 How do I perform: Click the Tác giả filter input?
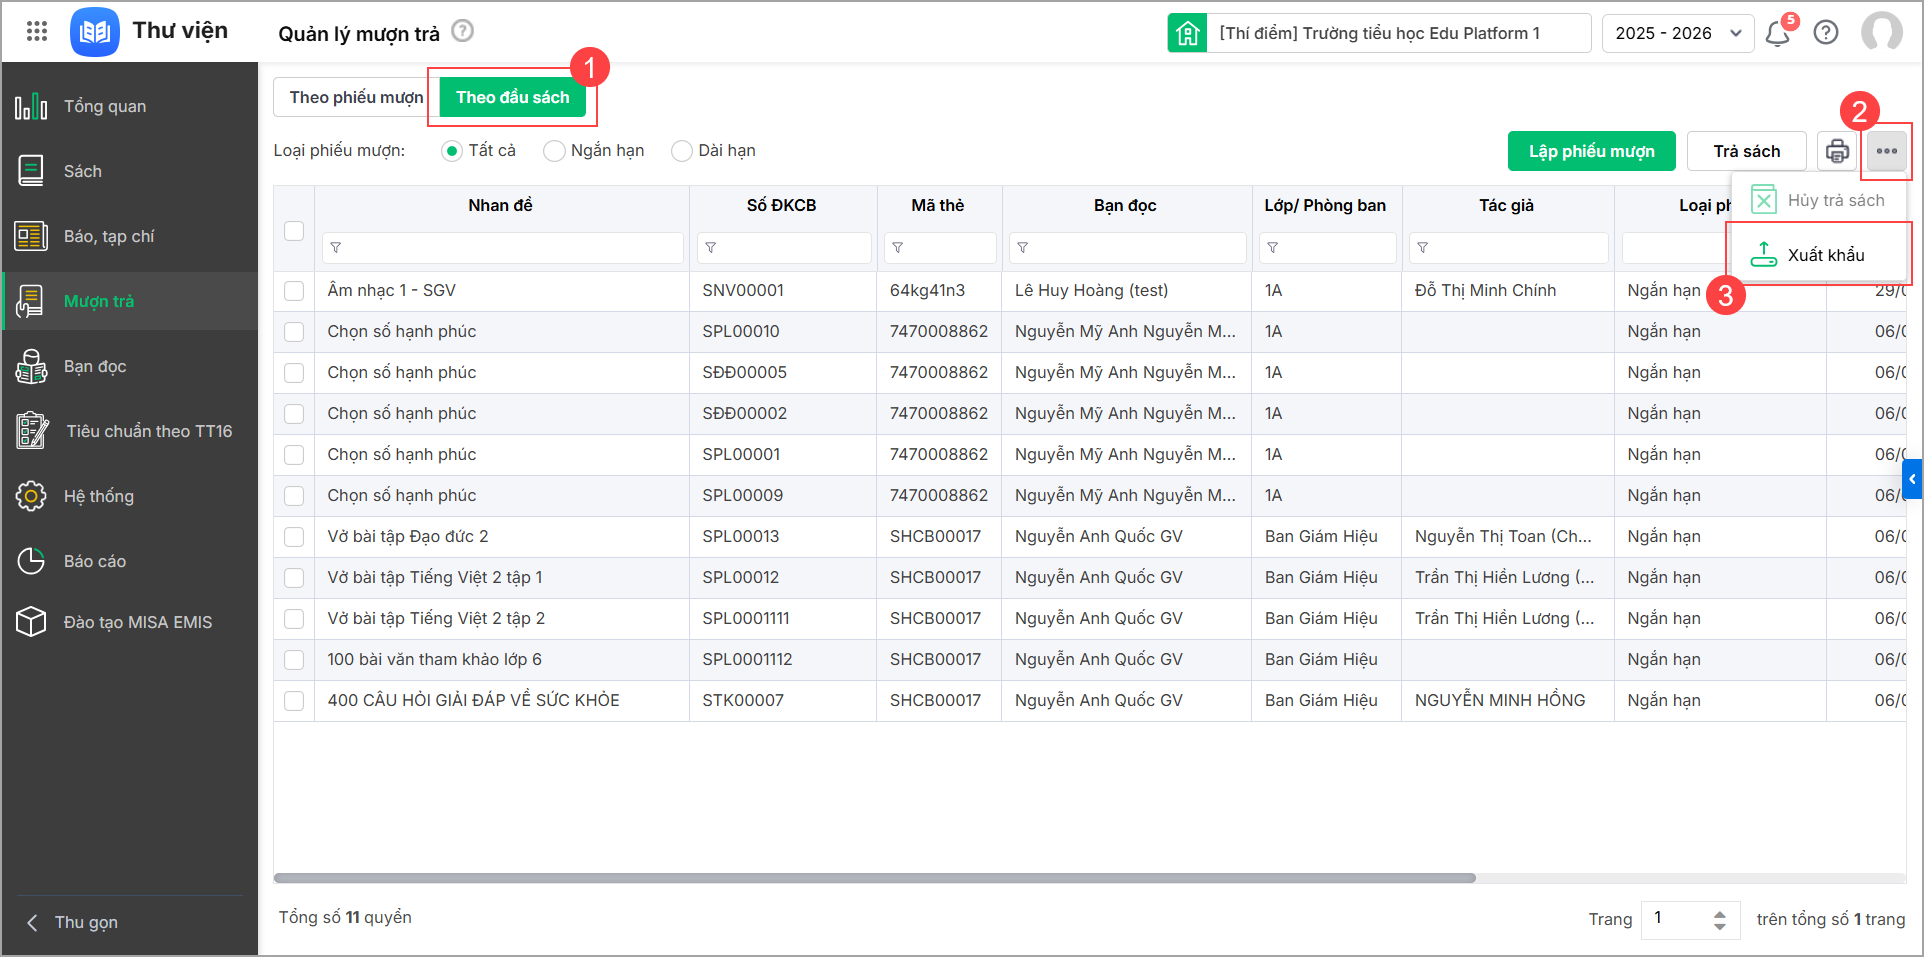(x=1508, y=248)
